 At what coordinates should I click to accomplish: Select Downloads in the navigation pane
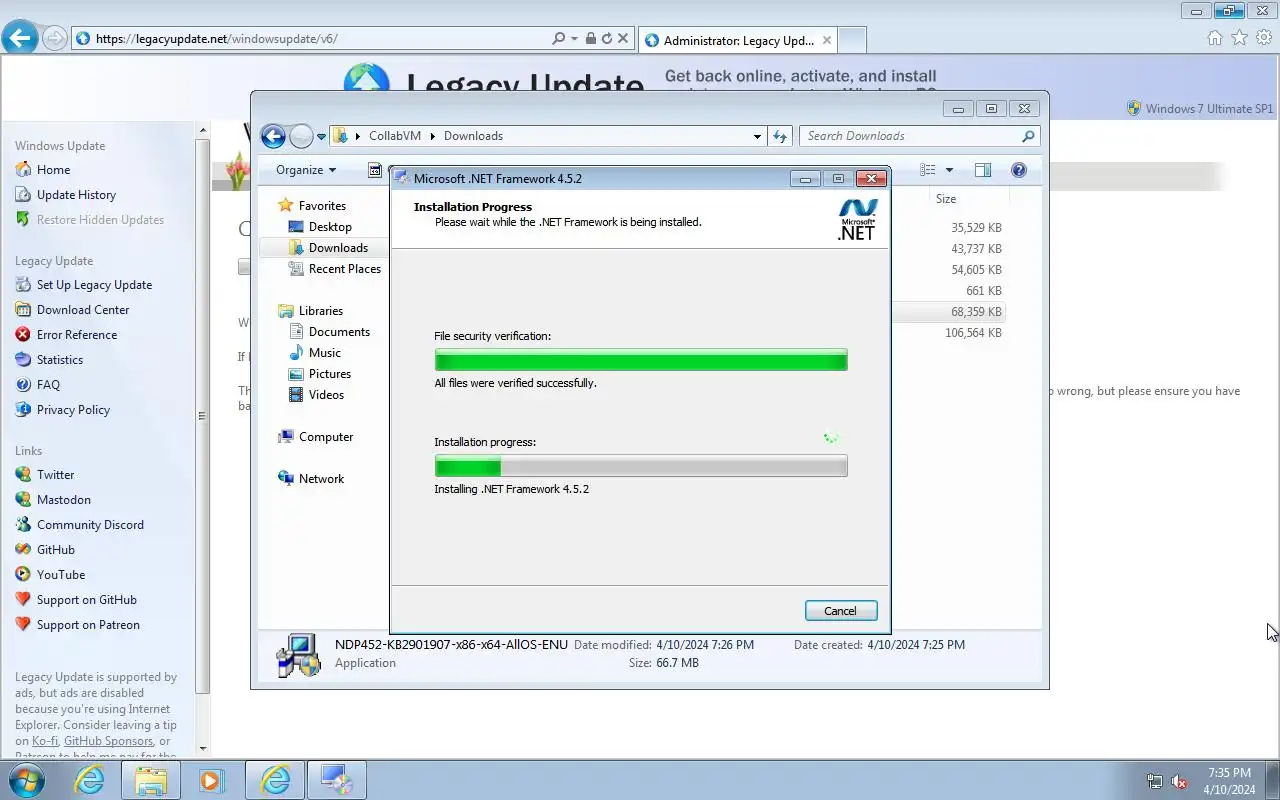coord(338,248)
